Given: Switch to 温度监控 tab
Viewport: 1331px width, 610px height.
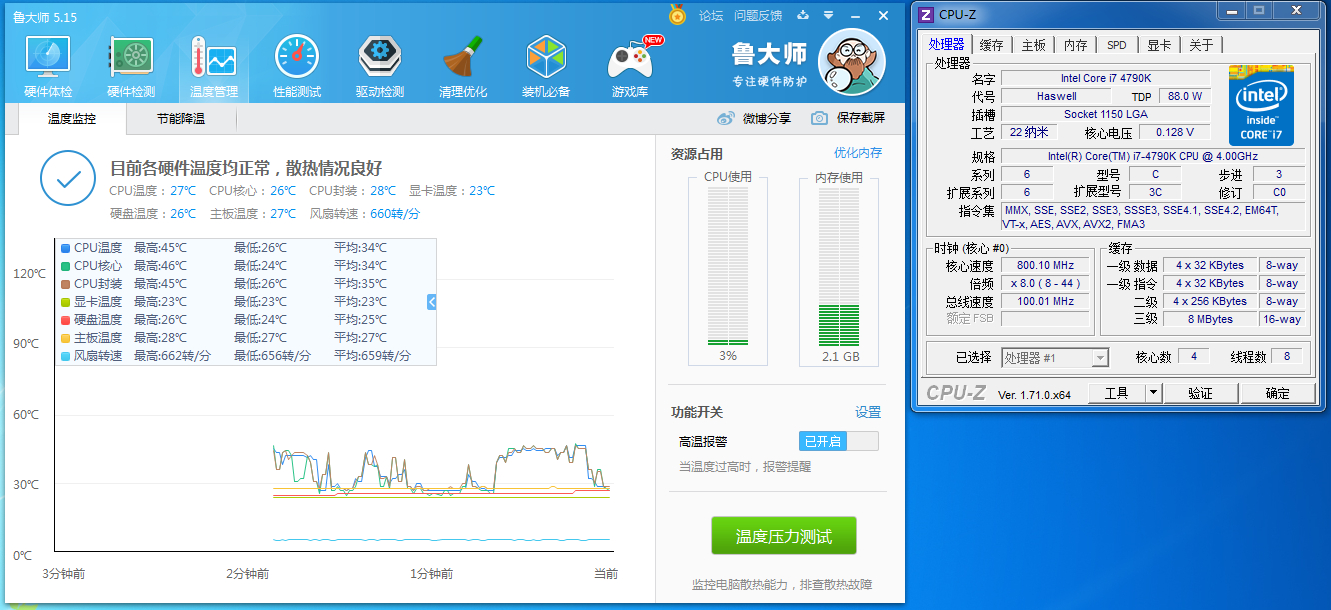Looking at the screenshot, I should click(73, 119).
